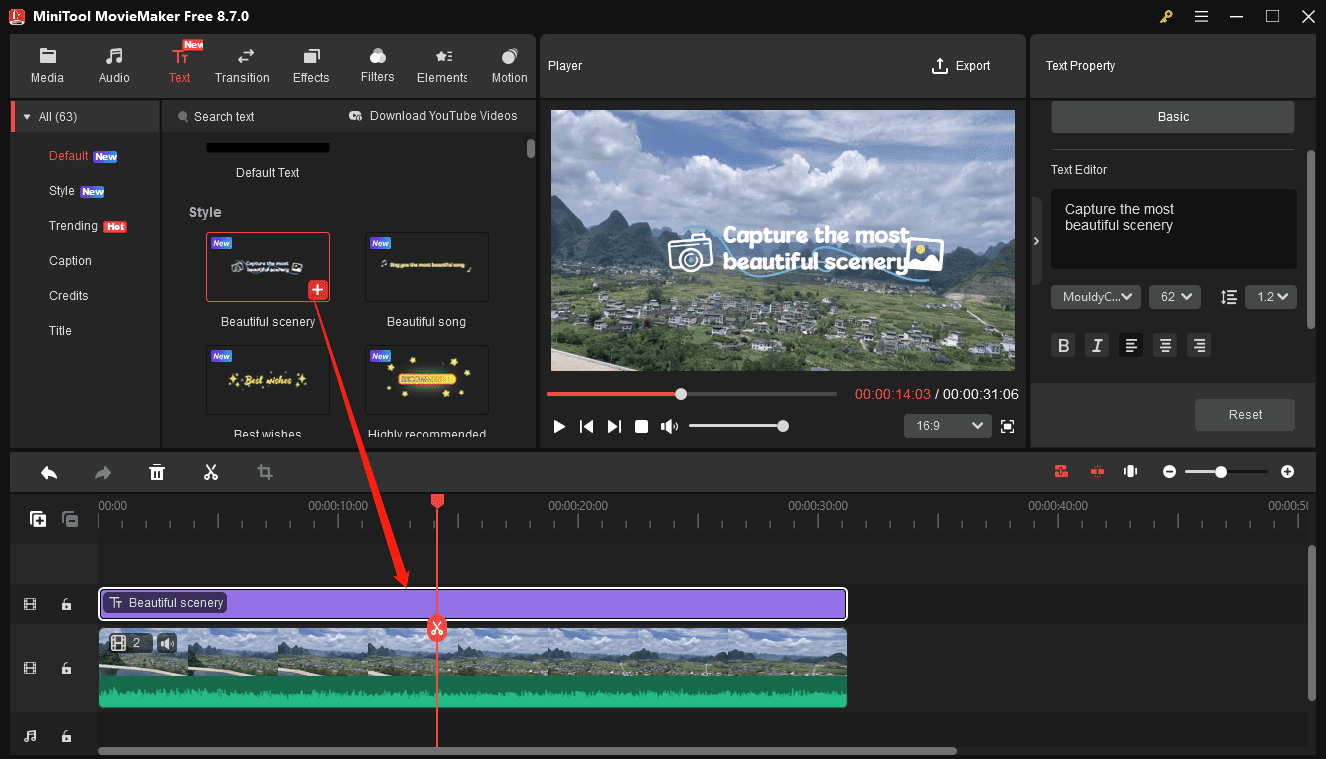The width and height of the screenshot is (1326, 759).
Task: Lock the text track
Action: pyautogui.click(x=66, y=604)
